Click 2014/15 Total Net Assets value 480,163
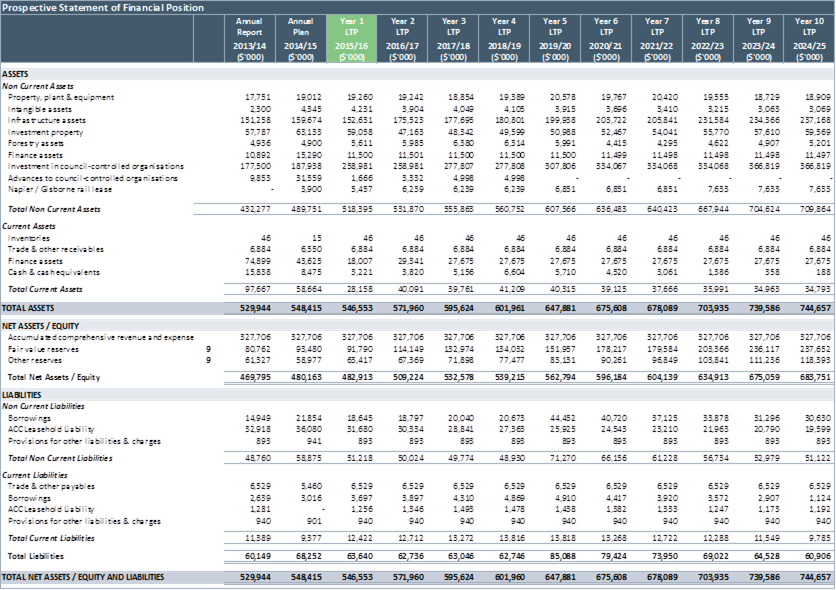Screen dimensions: 836x590 pyautogui.click(x=307, y=377)
